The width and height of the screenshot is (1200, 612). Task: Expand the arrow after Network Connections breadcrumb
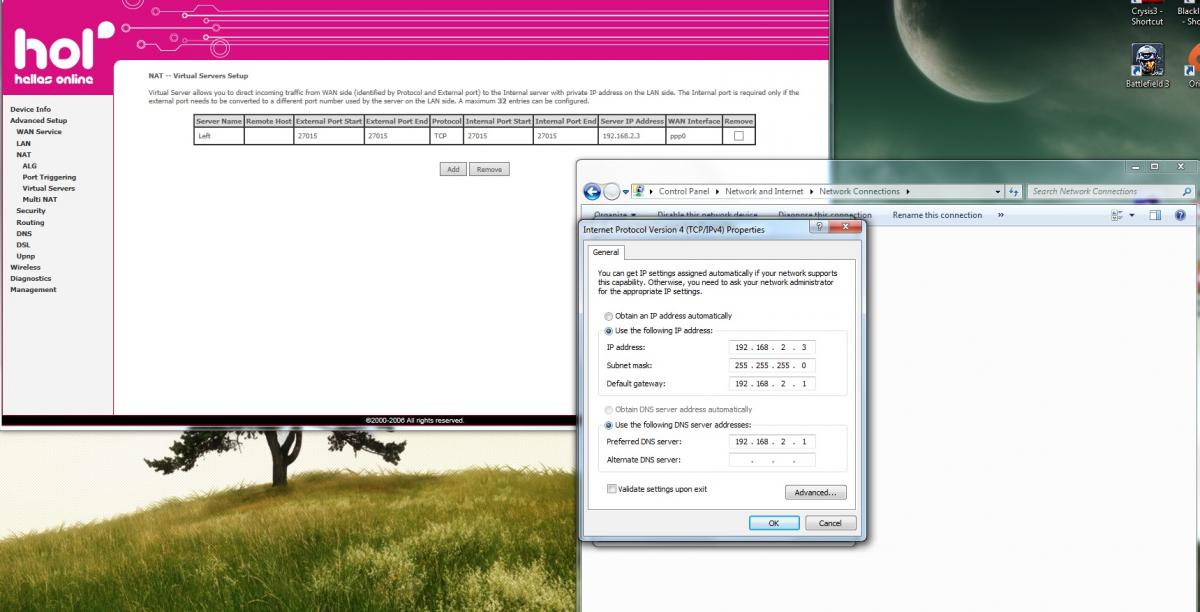click(x=908, y=191)
